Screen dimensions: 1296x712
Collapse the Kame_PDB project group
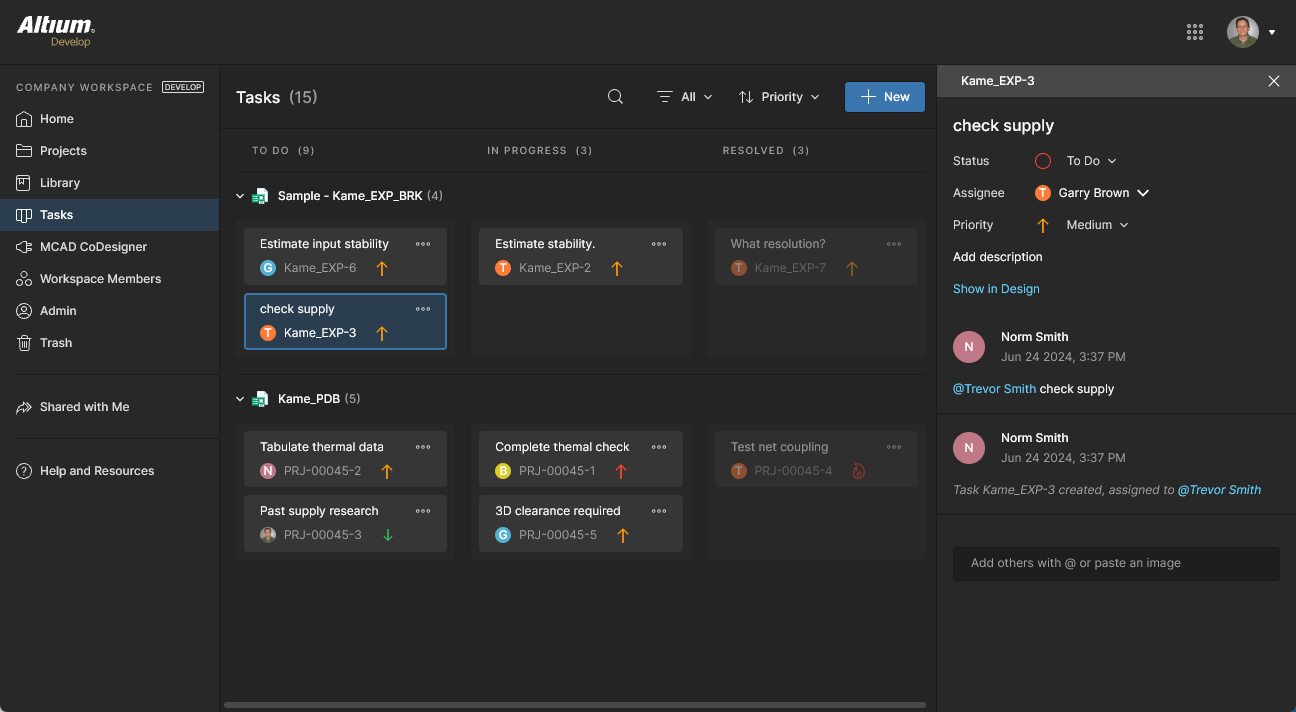(240, 400)
